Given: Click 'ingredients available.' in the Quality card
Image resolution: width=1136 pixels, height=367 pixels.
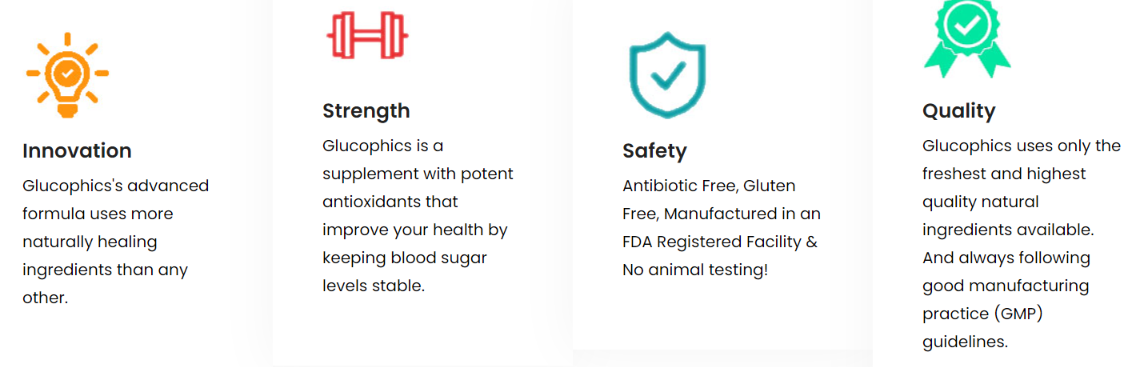Looking at the screenshot, I should tap(1008, 229).
